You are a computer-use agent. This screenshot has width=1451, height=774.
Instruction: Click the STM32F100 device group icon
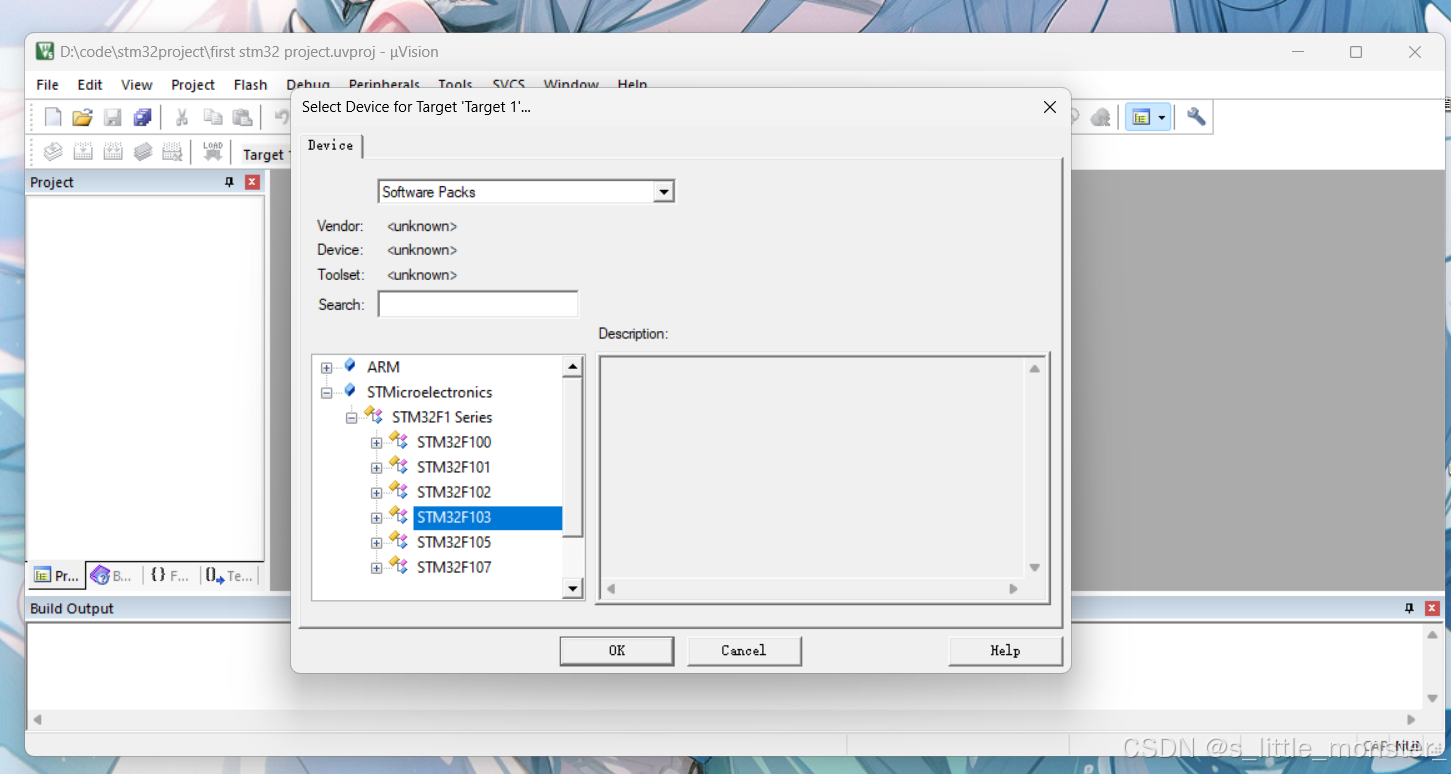[398, 441]
